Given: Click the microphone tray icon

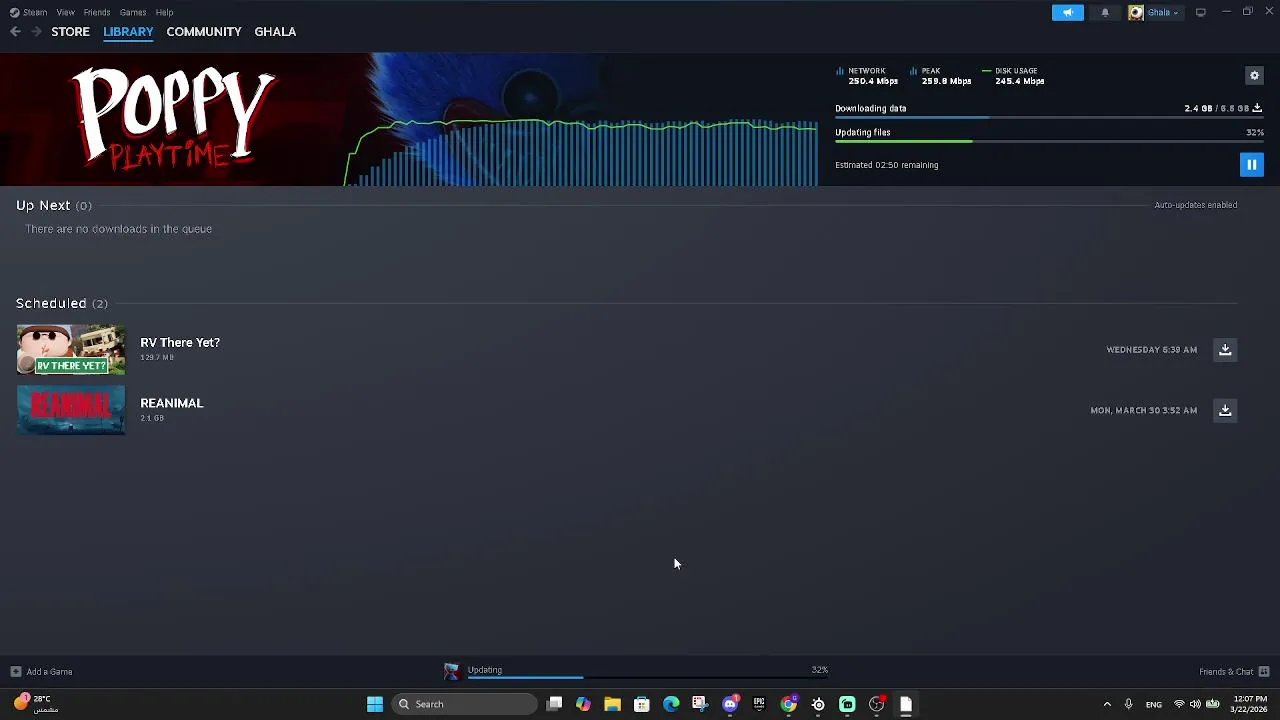Looking at the screenshot, I should tap(1128, 704).
